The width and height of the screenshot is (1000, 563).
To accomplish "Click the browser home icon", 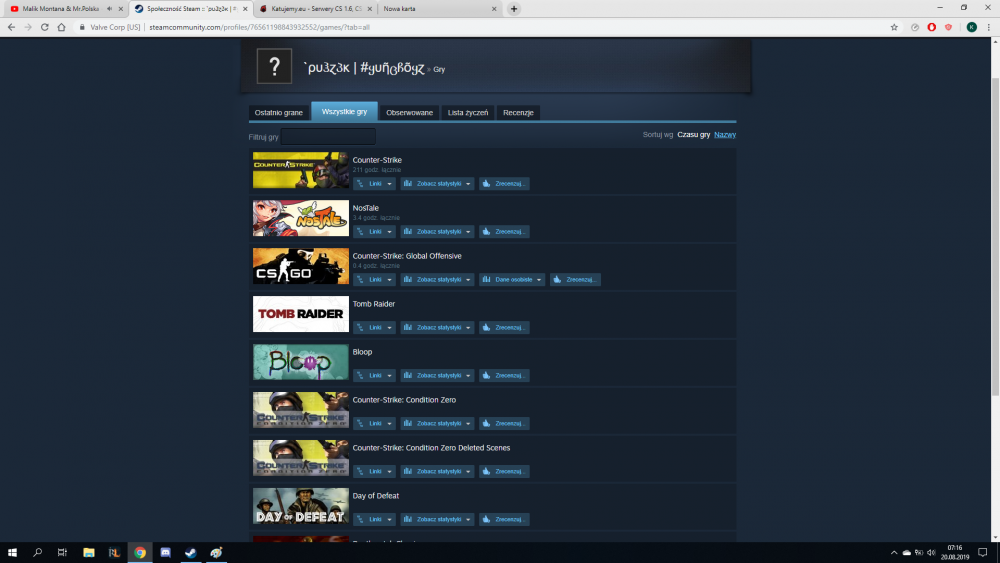I will [x=61, y=27].
